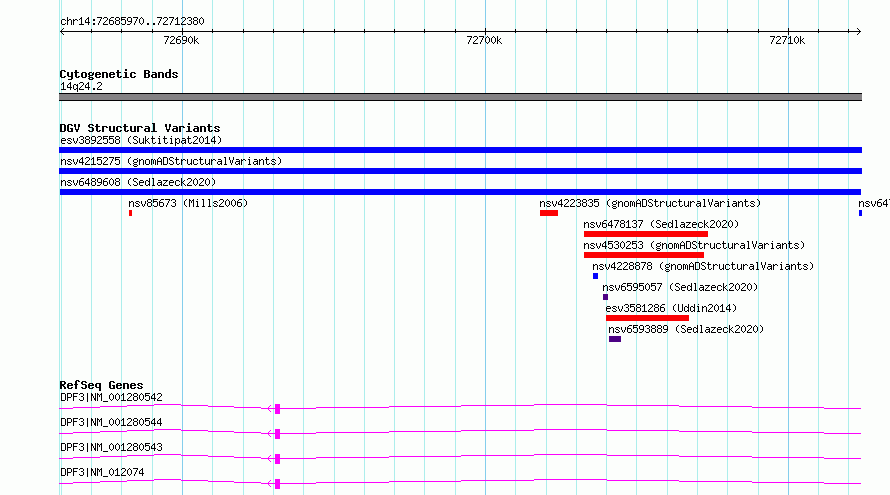This screenshot has width=890, height=495.
Task: Click the blue bar under esv3892558
Action: tap(460, 150)
